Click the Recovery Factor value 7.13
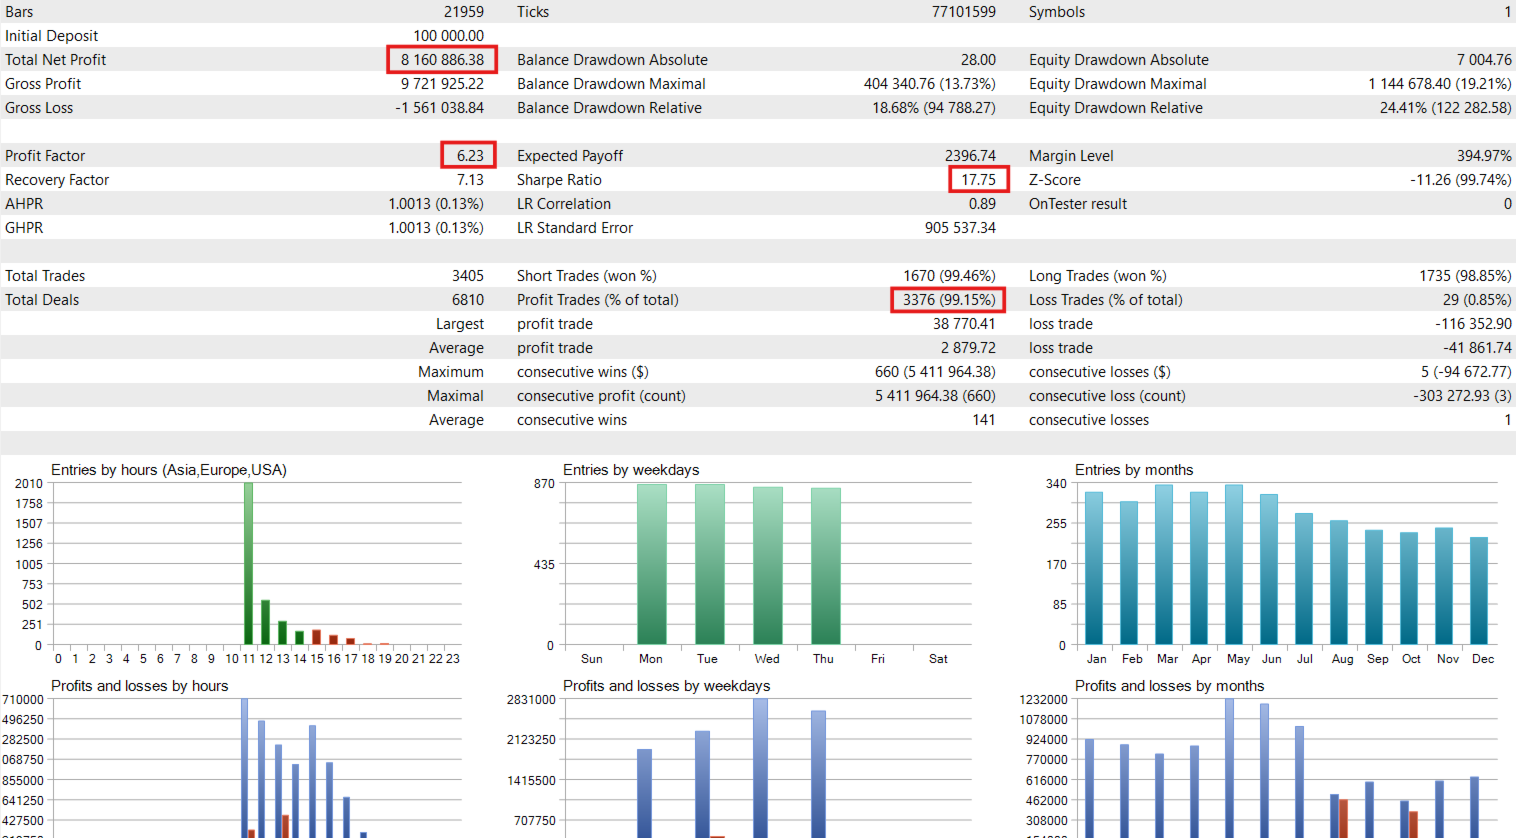The height and width of the screenshot is (838, 1516). 470,180
